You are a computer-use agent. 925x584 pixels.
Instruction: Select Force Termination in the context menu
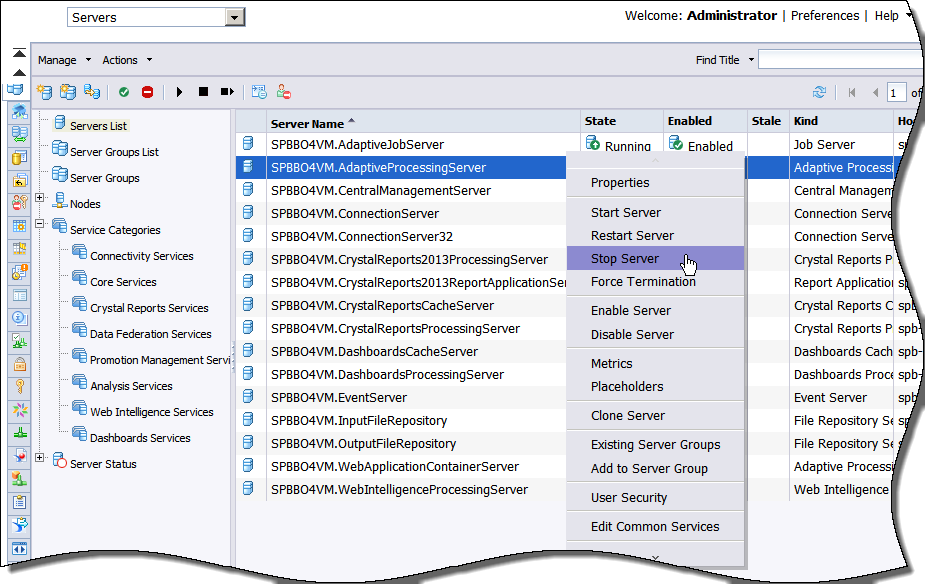point(643,281)
